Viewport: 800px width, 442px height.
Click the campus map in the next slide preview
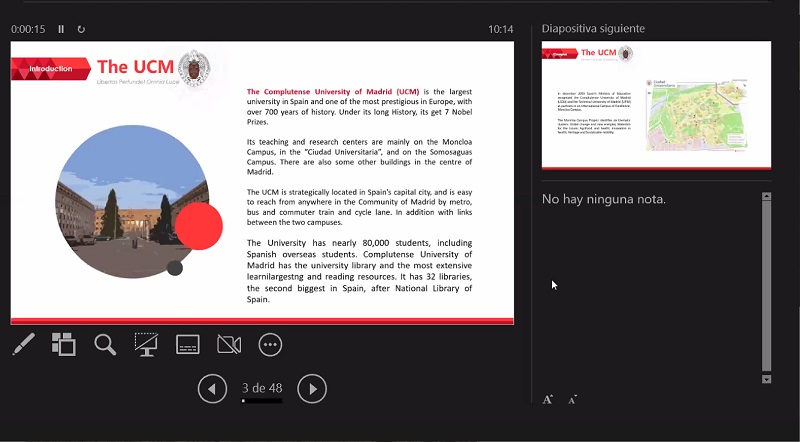[697, 115]
